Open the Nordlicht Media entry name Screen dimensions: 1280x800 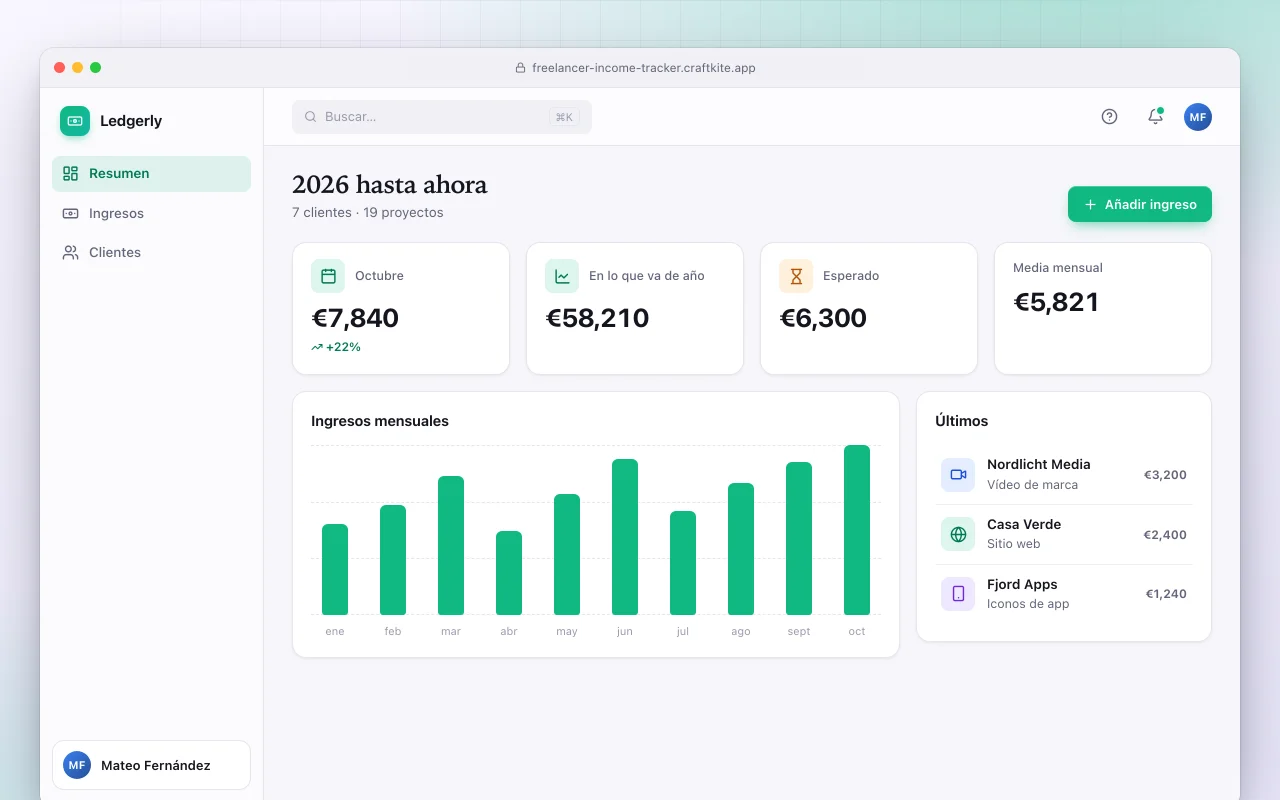1039,464
